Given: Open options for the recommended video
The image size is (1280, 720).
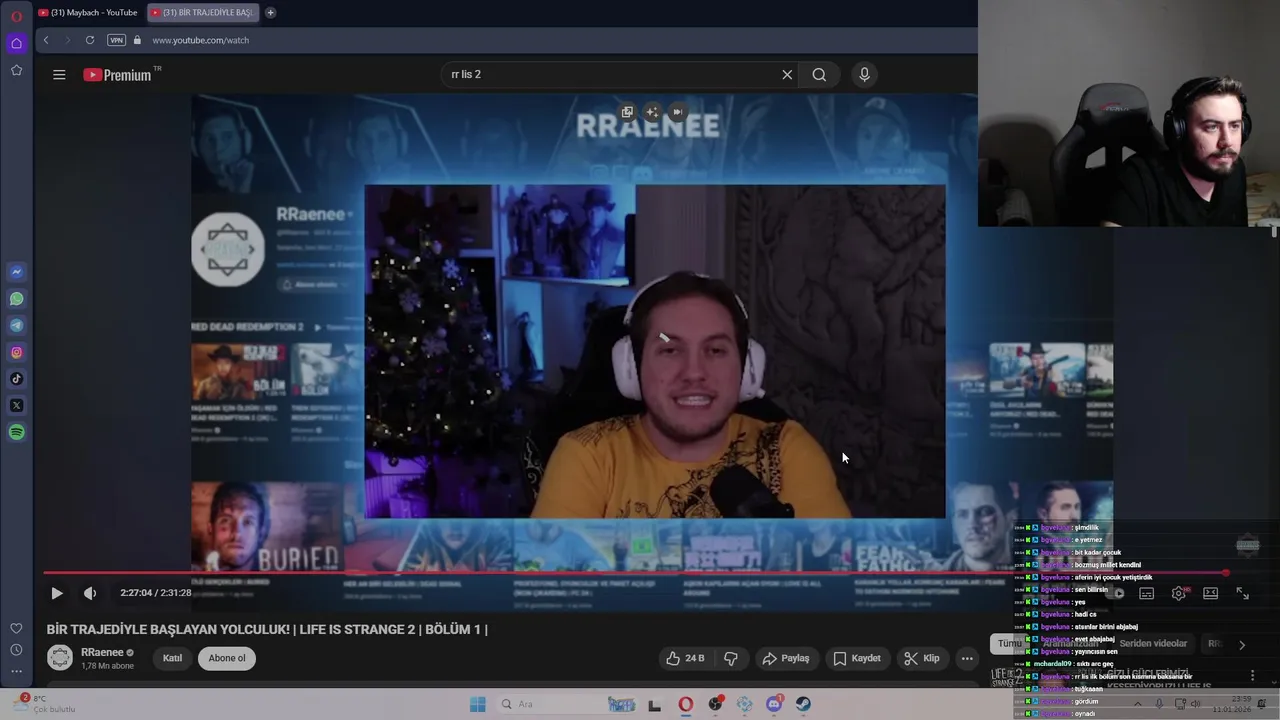Looking at the screenshot, I should (1252, 676).
